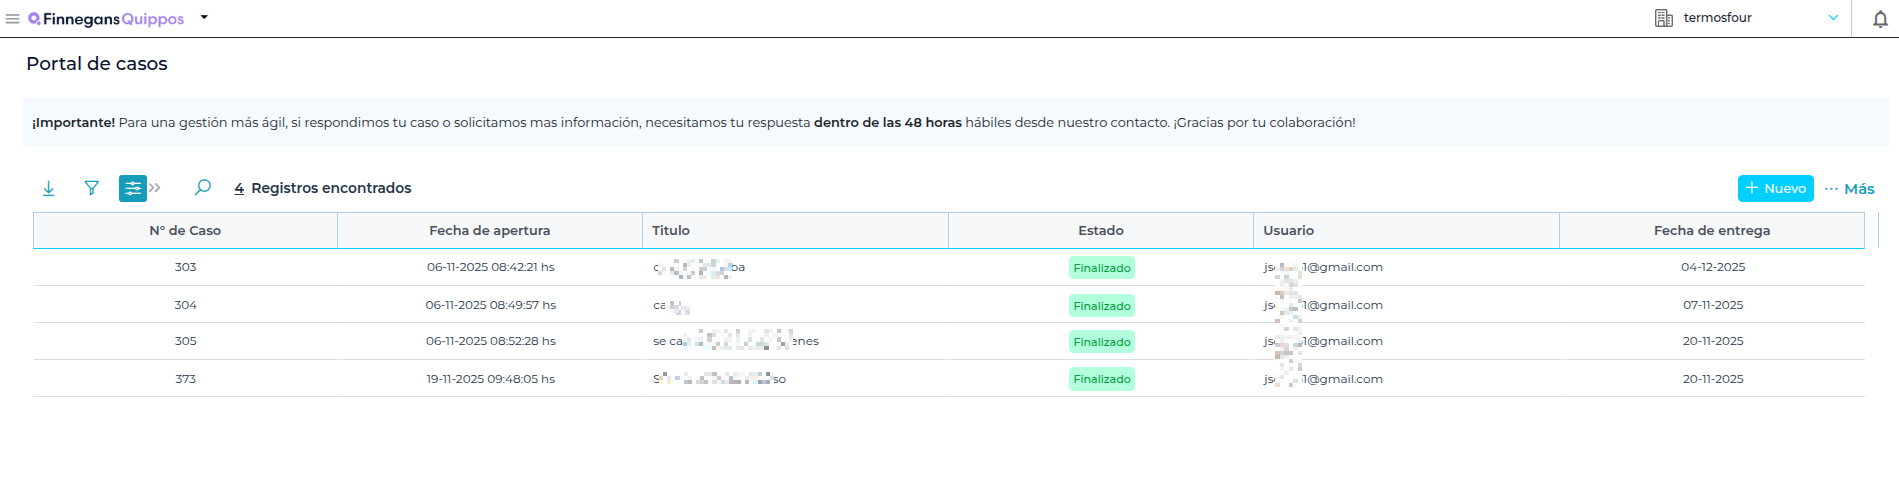Open the dropdown arrow beside Quippos logo
Screen dimensions: 1899x489
(204, 17)
